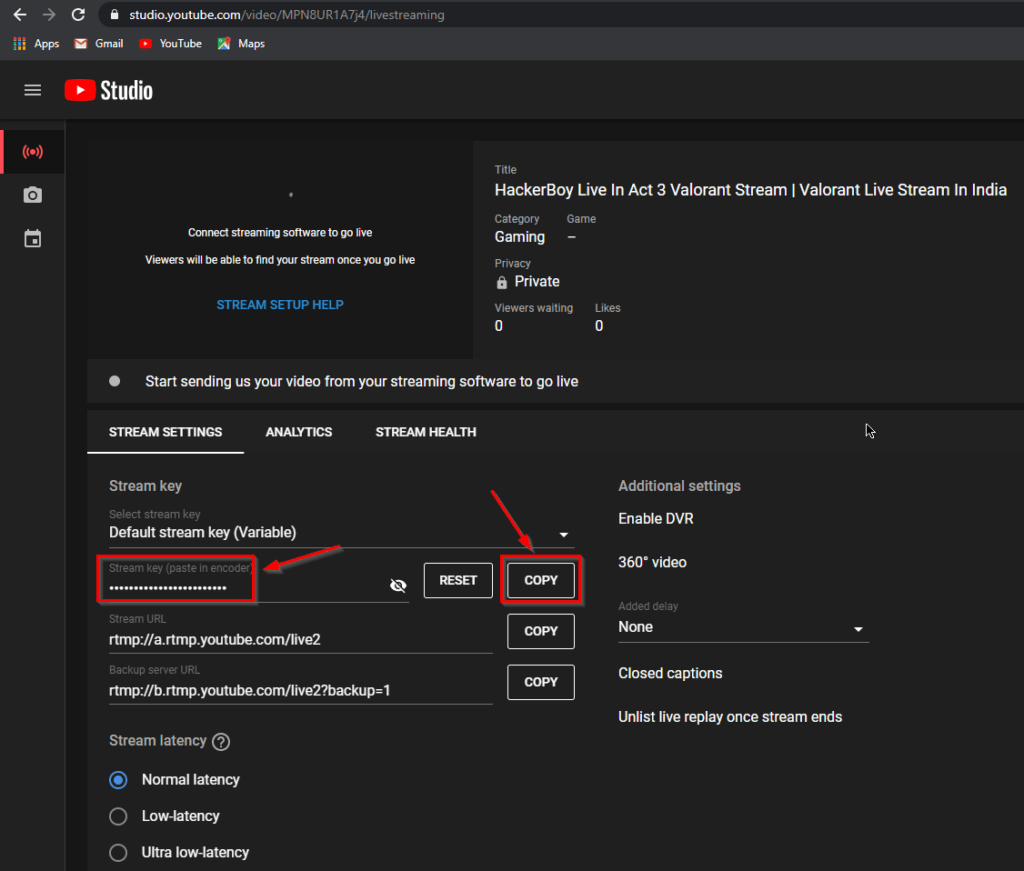Click the Enable DVR setting
Viewport: 1024px width, 871px height.
[656, 519]
